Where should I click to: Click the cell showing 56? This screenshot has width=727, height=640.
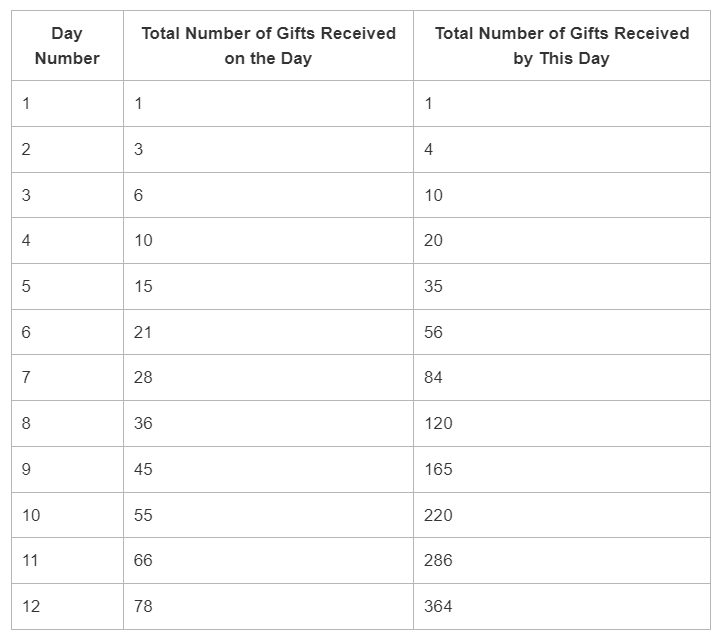pos(562,332)
